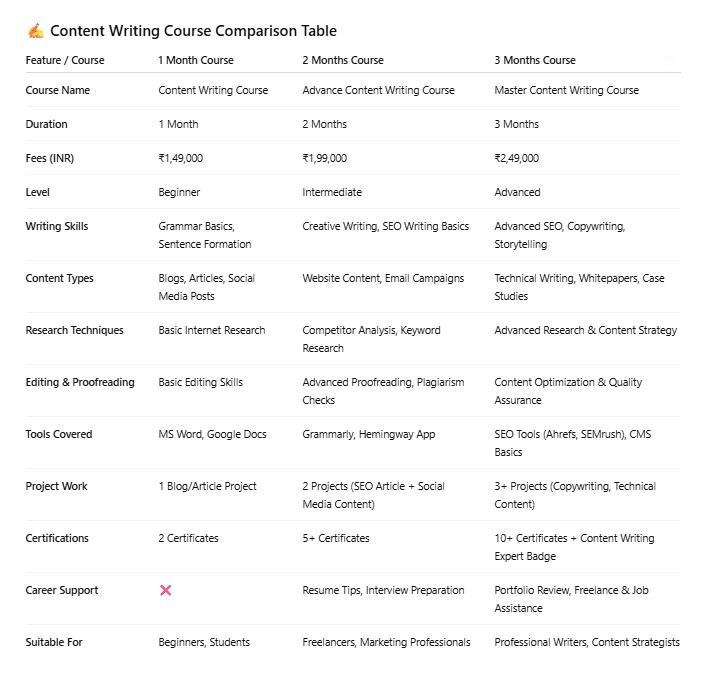The width and height of the screenshot is (718, 676).
Task: Select the 1 Month Course column header
Action: pos(196,60)
